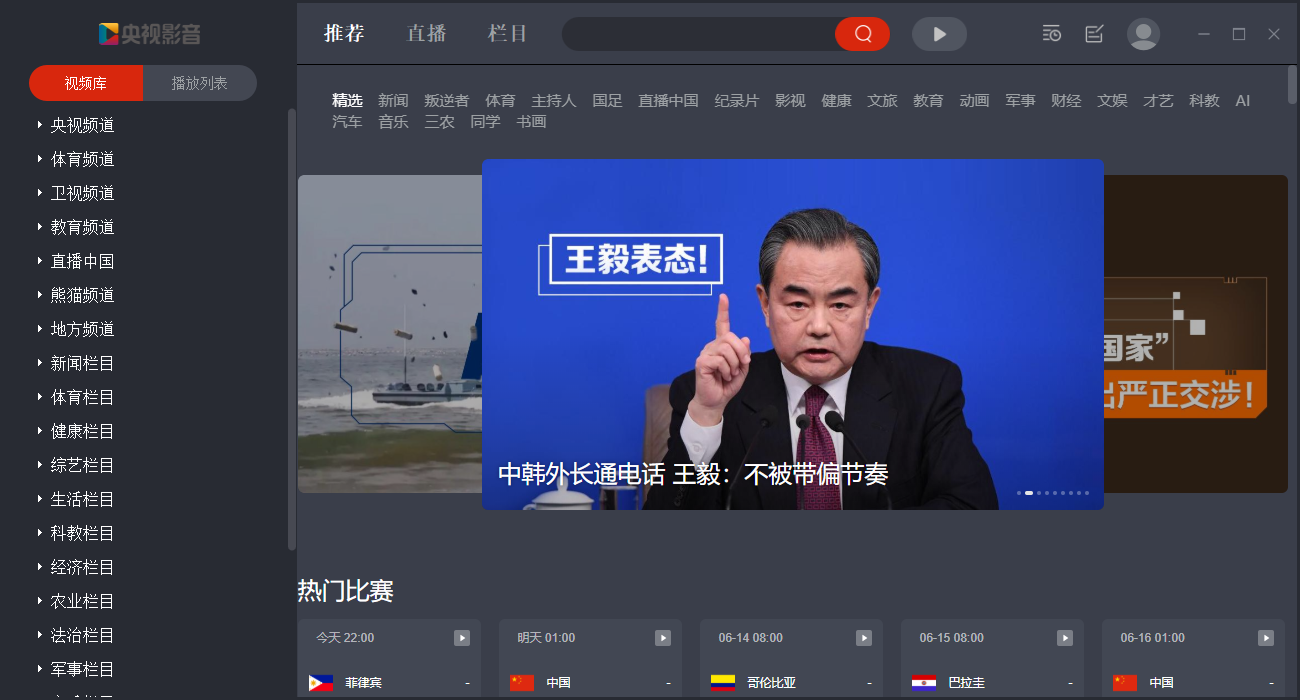Switch sidebar to 视频库 view

coord(86,83)
